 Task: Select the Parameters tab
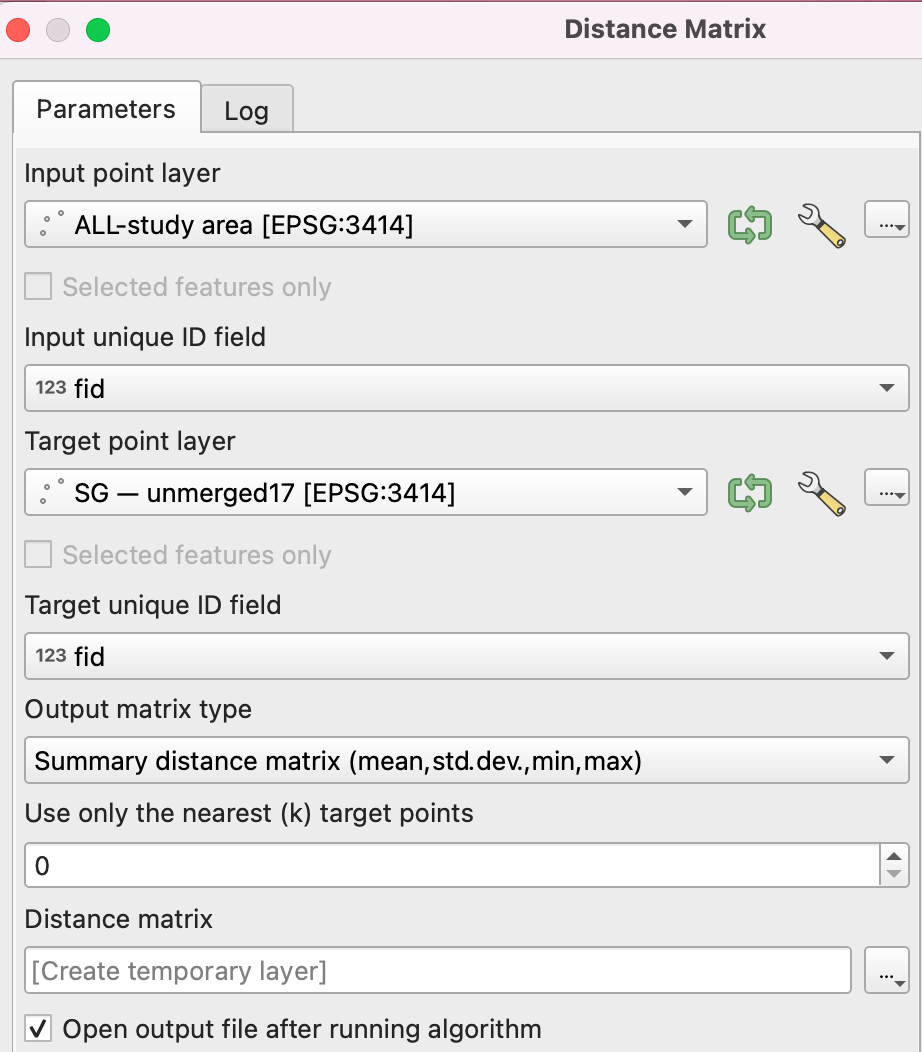106,109
